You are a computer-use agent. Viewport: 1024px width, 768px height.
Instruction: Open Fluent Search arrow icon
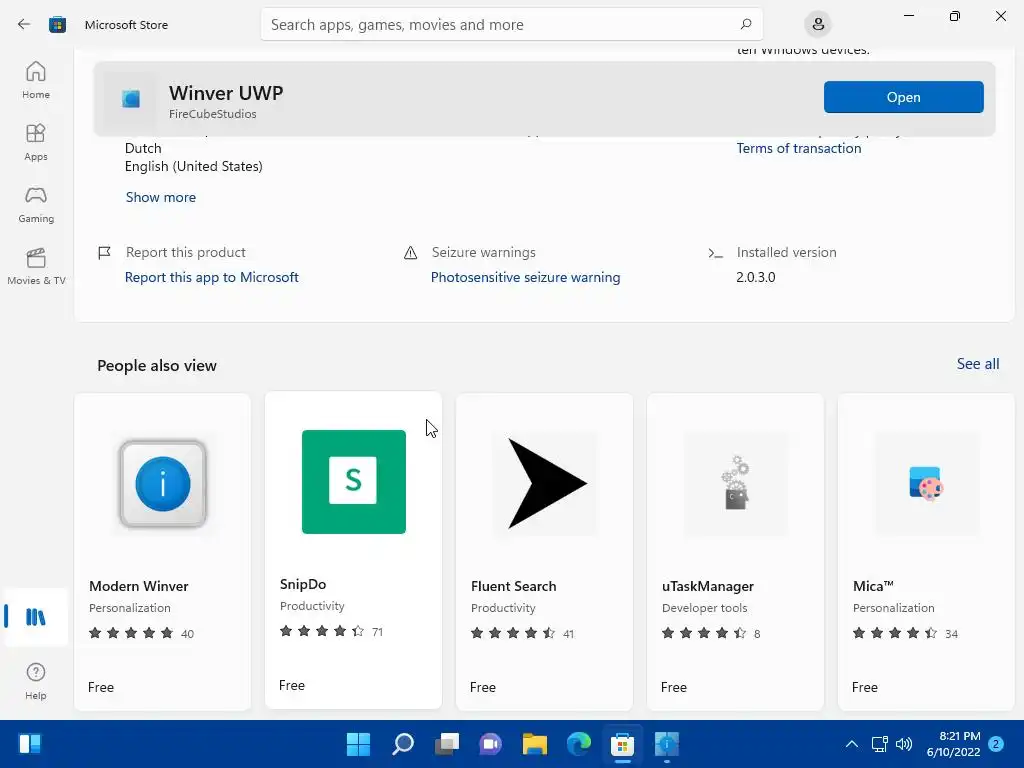click(546, 484)
